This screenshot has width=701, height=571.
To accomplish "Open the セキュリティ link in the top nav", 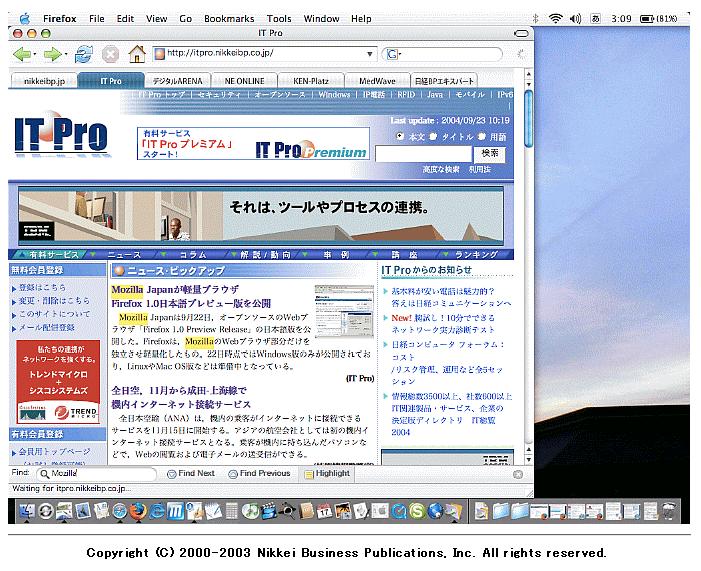I will 219,95.
